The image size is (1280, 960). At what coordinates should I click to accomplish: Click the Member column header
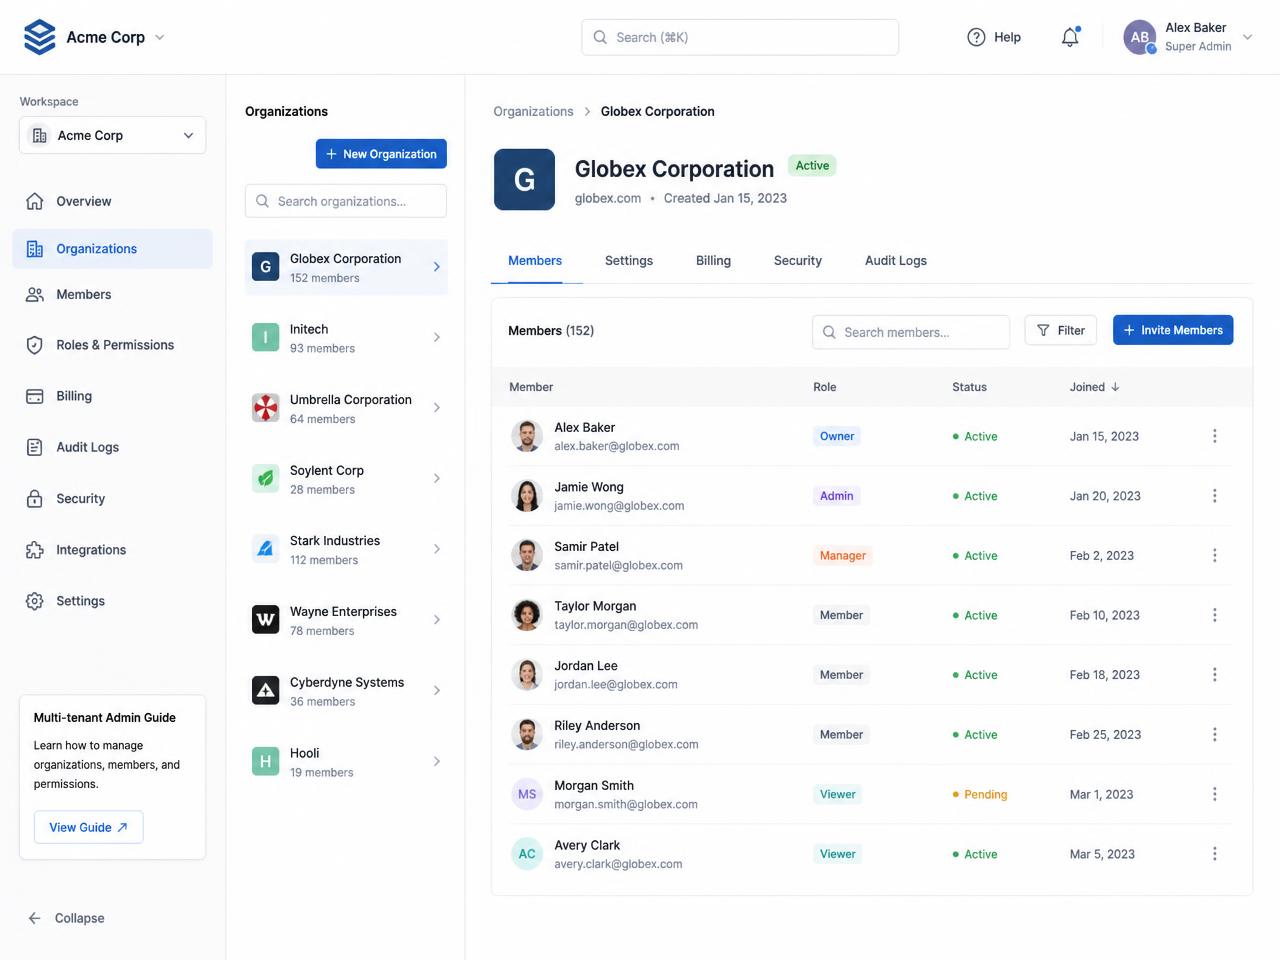point(531,387)
